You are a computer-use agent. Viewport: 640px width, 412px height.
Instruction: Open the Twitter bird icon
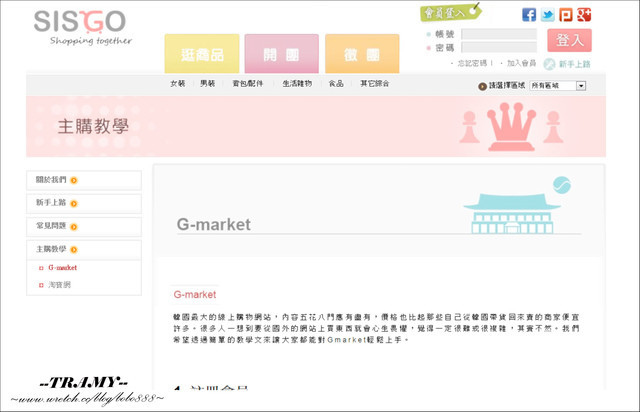547,15
